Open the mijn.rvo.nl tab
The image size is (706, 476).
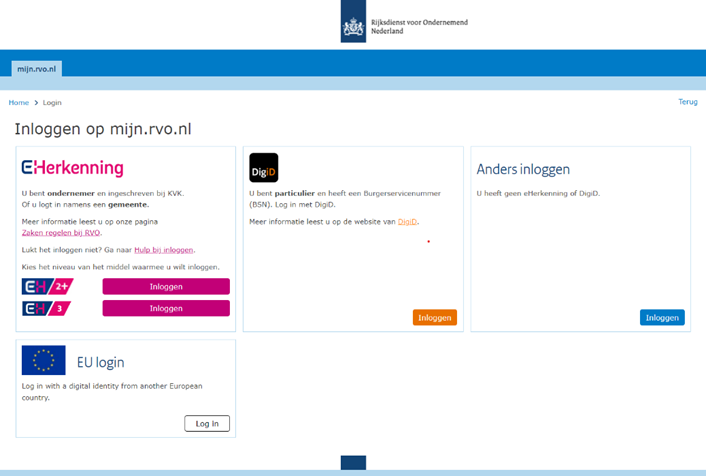pos(36,69)
